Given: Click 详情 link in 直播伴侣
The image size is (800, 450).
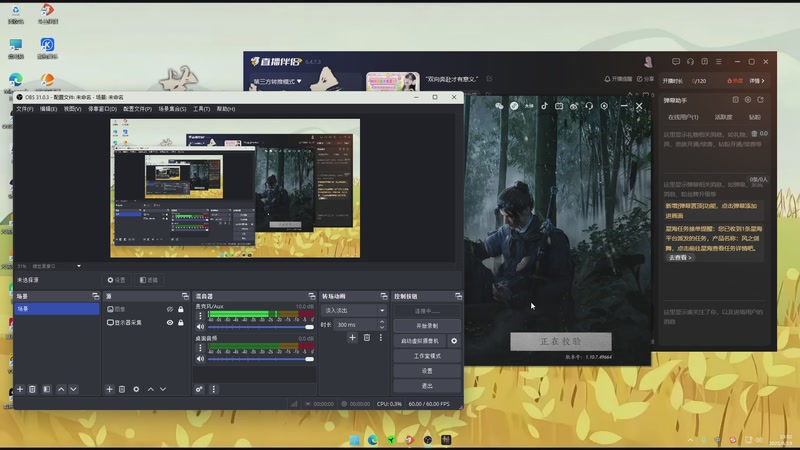Looking at the screenshot, I should point(757,81).
